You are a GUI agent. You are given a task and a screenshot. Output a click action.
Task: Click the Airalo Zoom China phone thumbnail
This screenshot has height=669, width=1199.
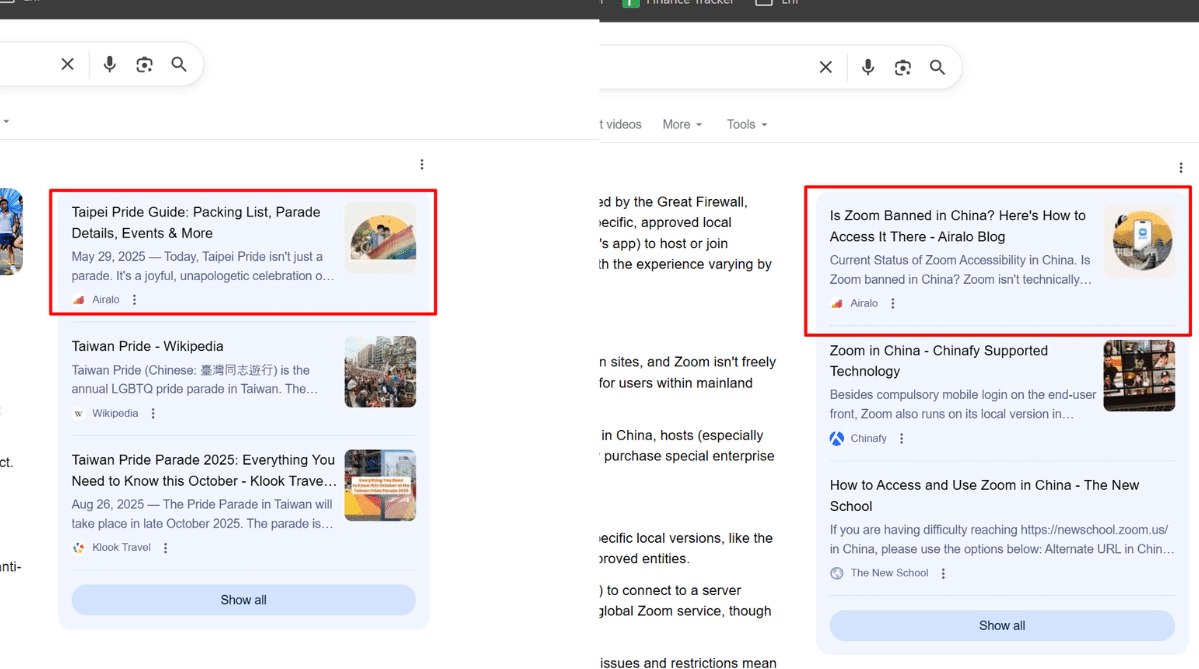(x=1139, y=242)
